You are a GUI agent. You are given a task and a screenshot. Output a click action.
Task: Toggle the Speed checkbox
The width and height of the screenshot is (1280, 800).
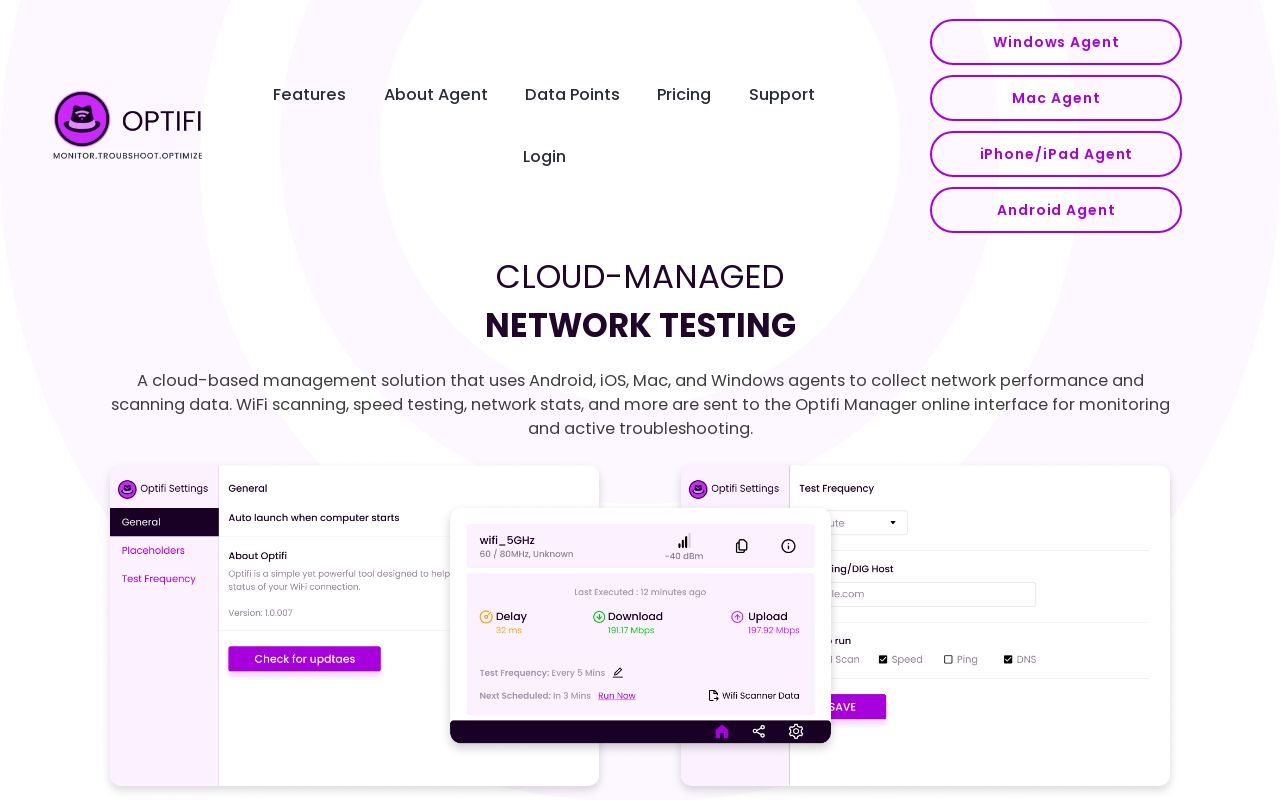click(x=883, y=660)
